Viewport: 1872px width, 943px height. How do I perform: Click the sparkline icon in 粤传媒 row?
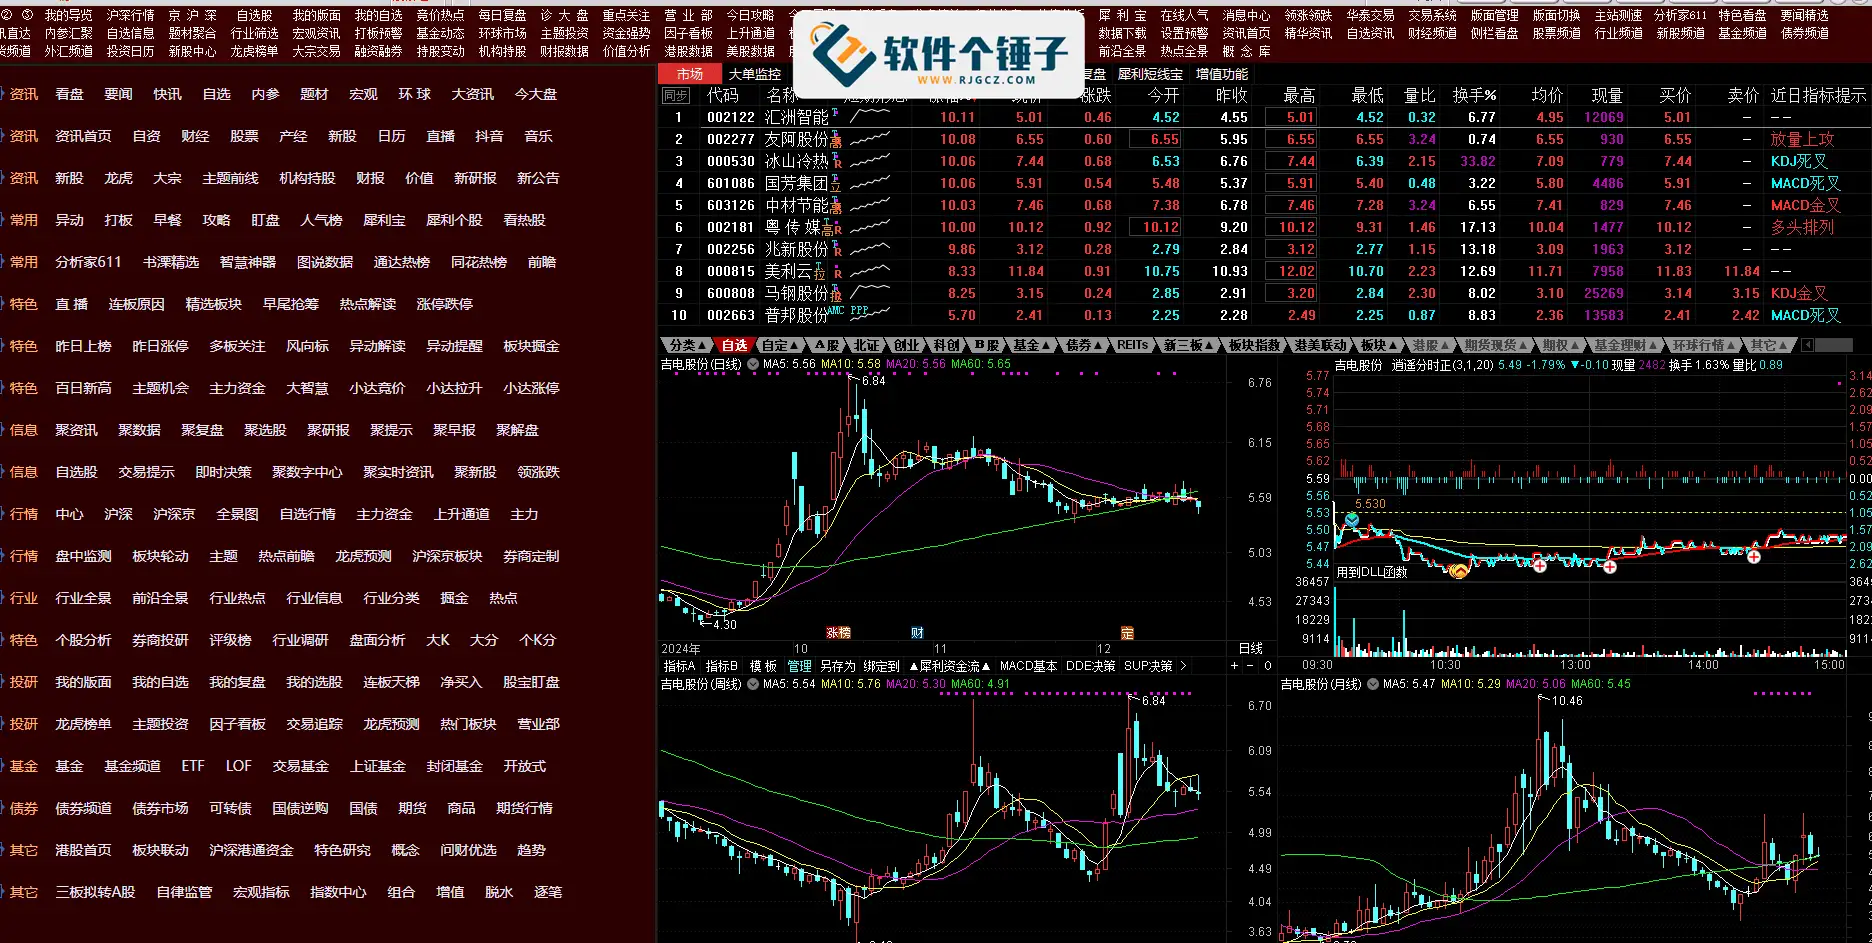869,227
